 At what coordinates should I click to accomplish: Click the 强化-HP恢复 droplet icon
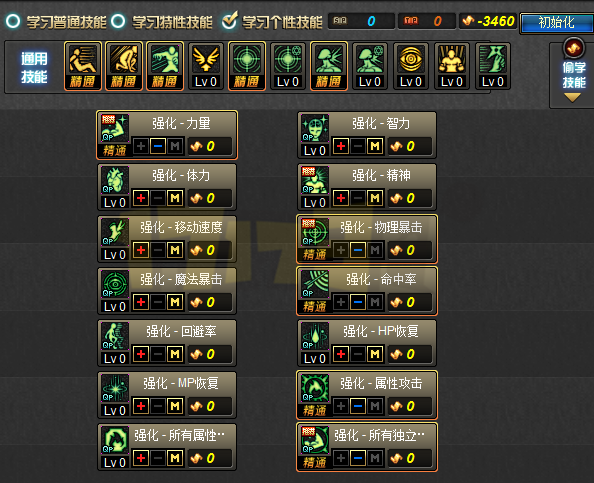pyautogui.click(x=315, y=336)
